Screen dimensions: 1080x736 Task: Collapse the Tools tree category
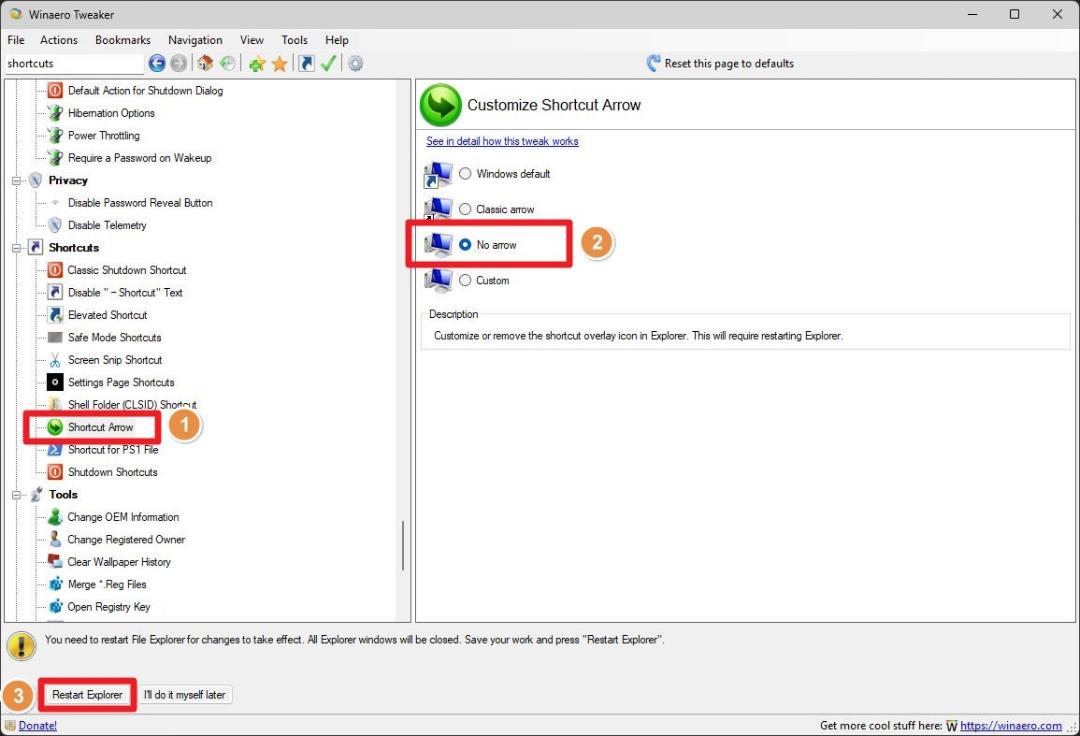click(x=17, y=495)
